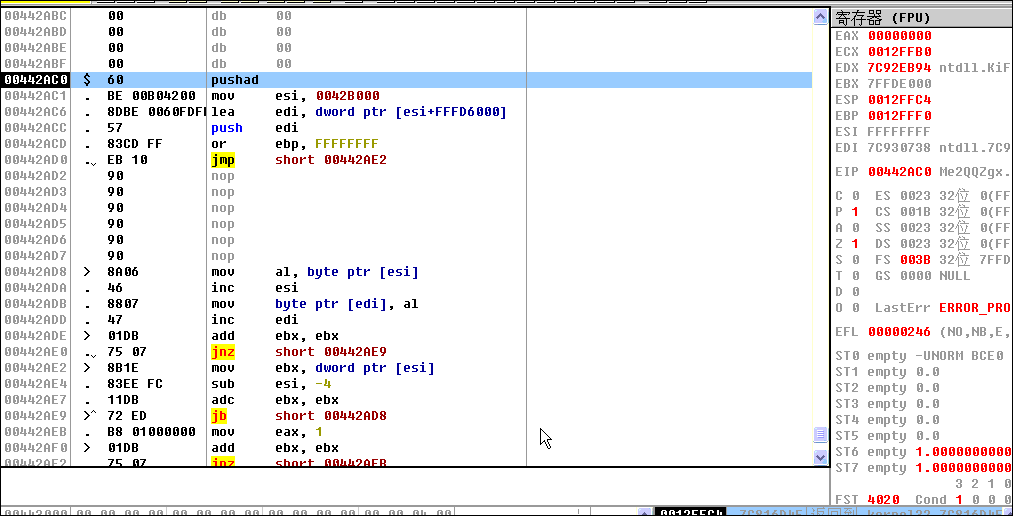Select the sub esi, -4 instruction
The width and height of the screenshot is (1013, 516).
coord(271,384)
